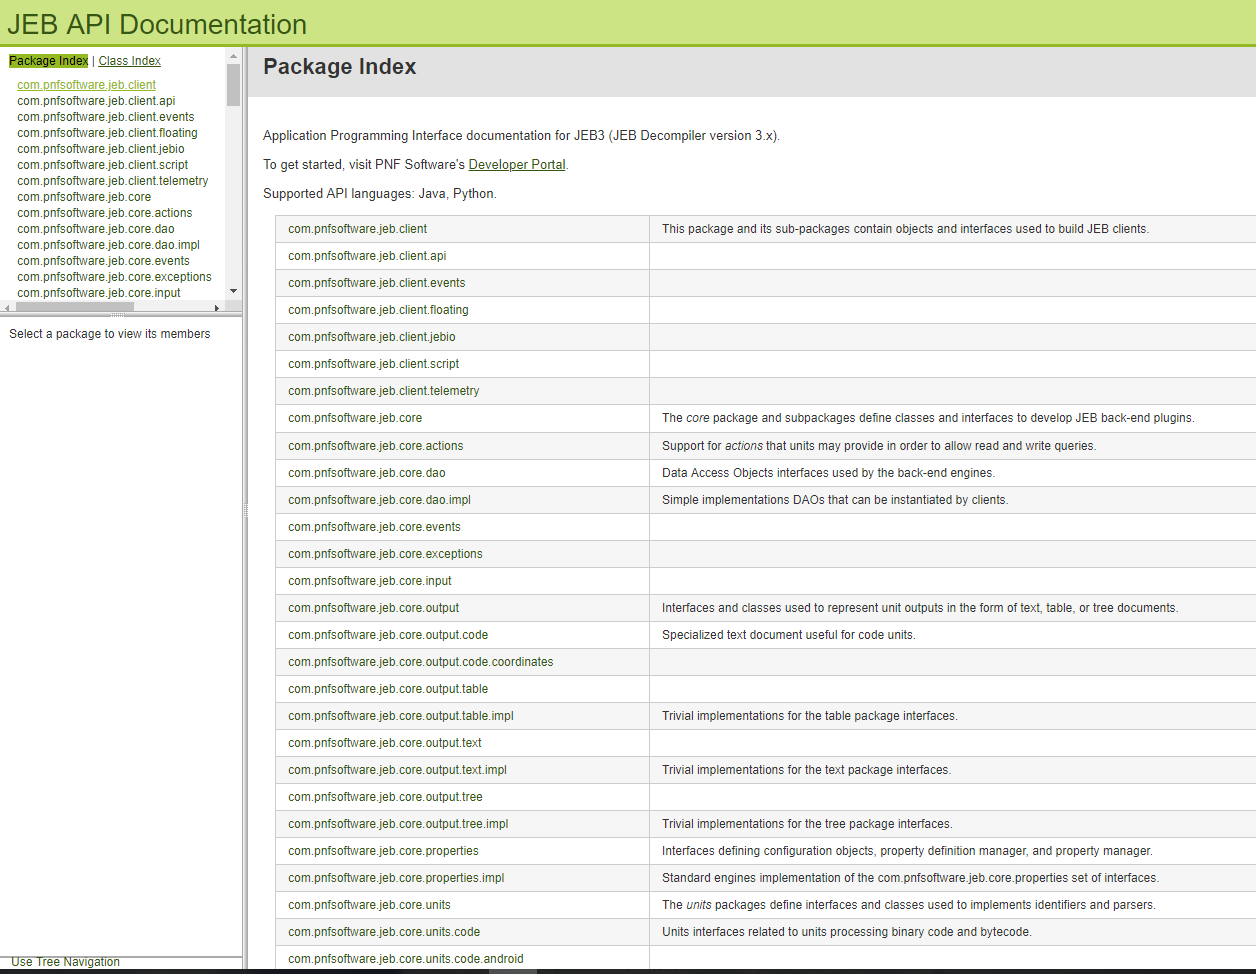Switch to the Package Index tab
The width and height of the screenshot is (1256, 974).
[49, 61]
